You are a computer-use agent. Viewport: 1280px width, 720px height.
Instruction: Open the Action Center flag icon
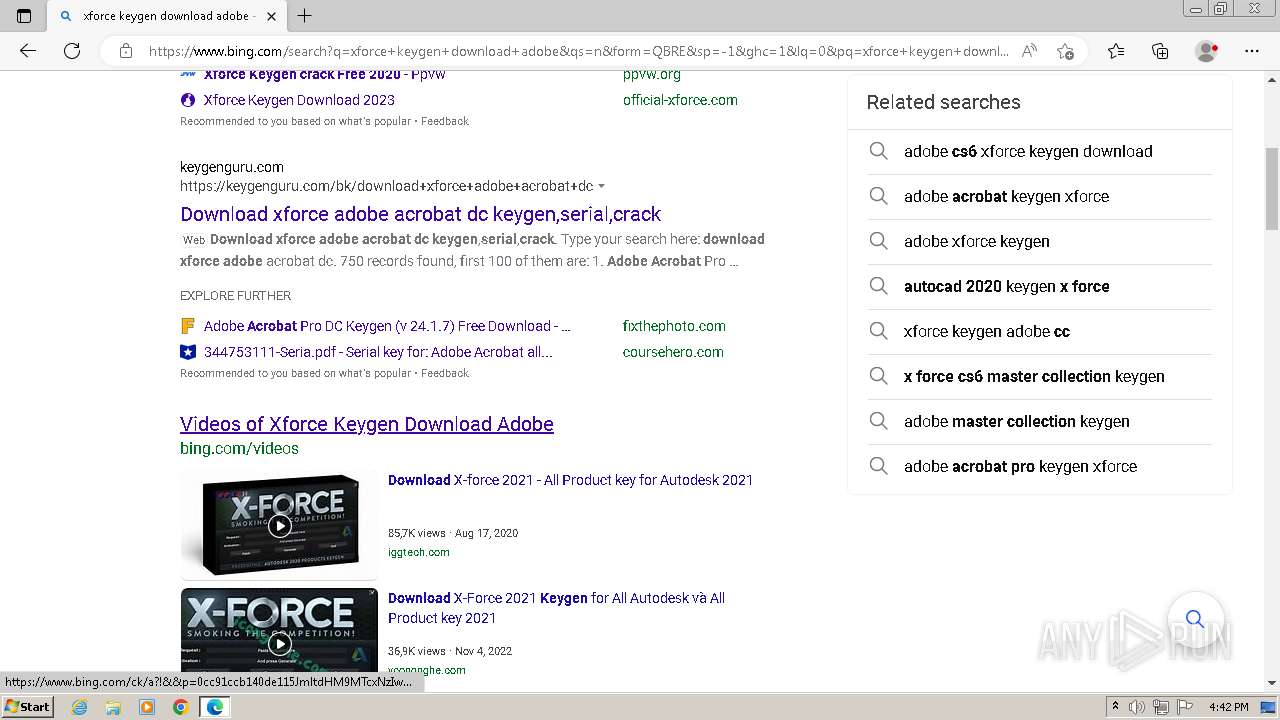pyautogui.click(x=1186, y=707)
